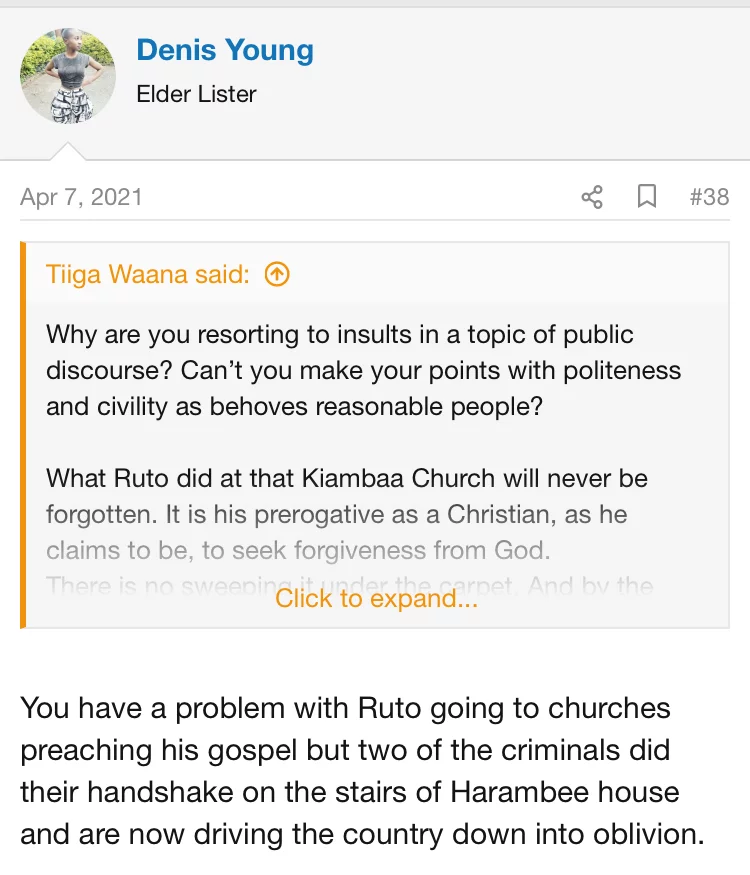Click the orange left border of quote block
This screenshot has width=750, height=875.
tap(23, 435)
